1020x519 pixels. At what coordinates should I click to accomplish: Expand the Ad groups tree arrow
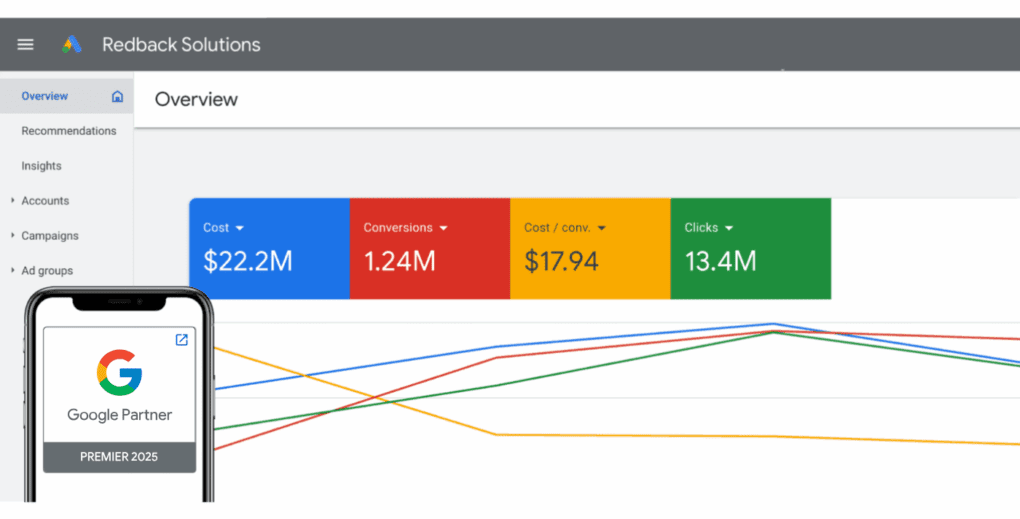(12, 270)
